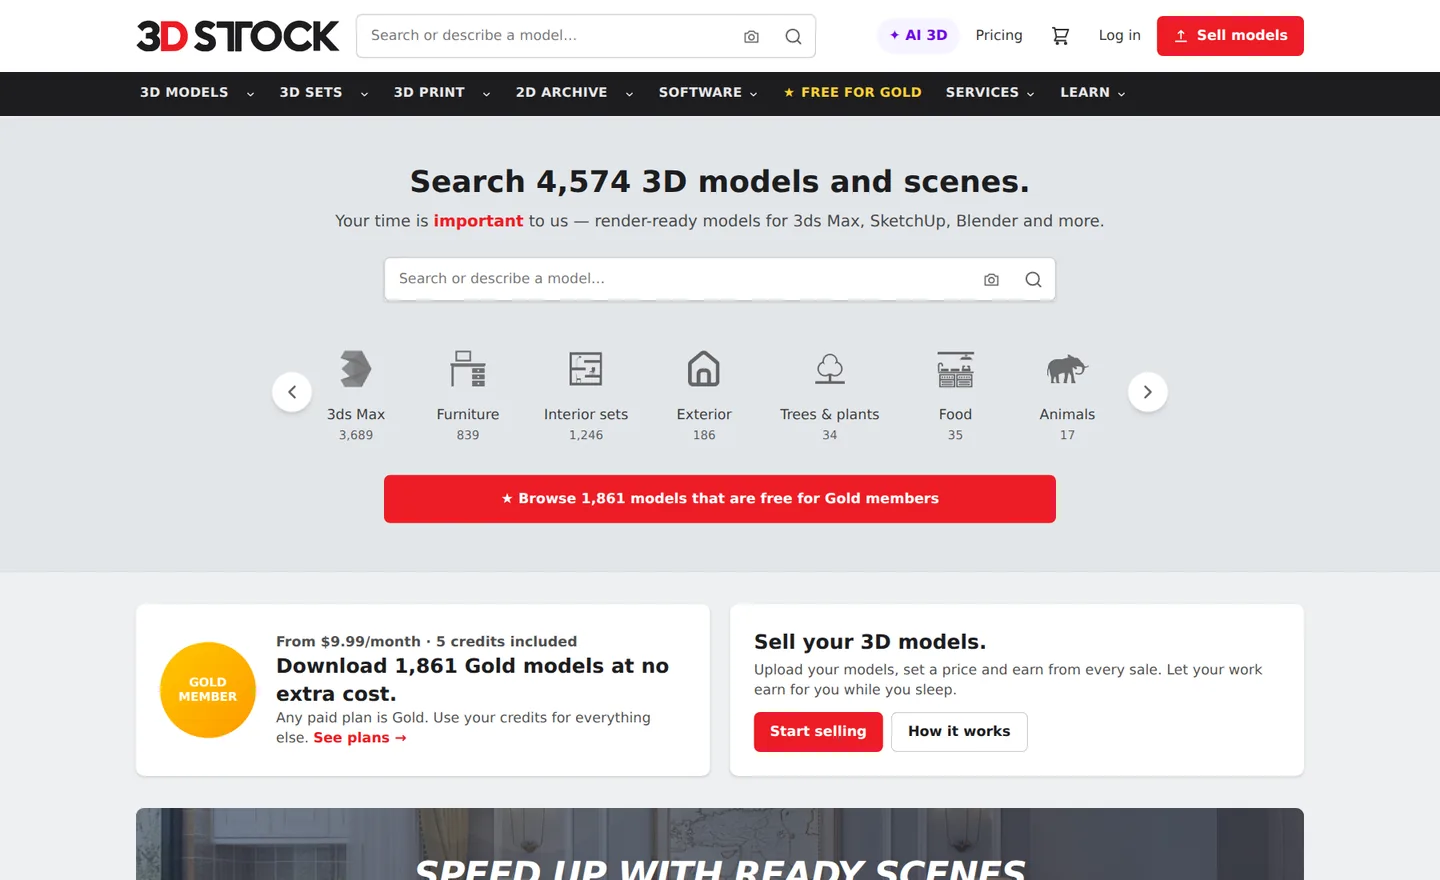Image resolution: width=1440 pixels, height=880 pixels.
Task: Open the Food category icon
Action: (956, 369)
